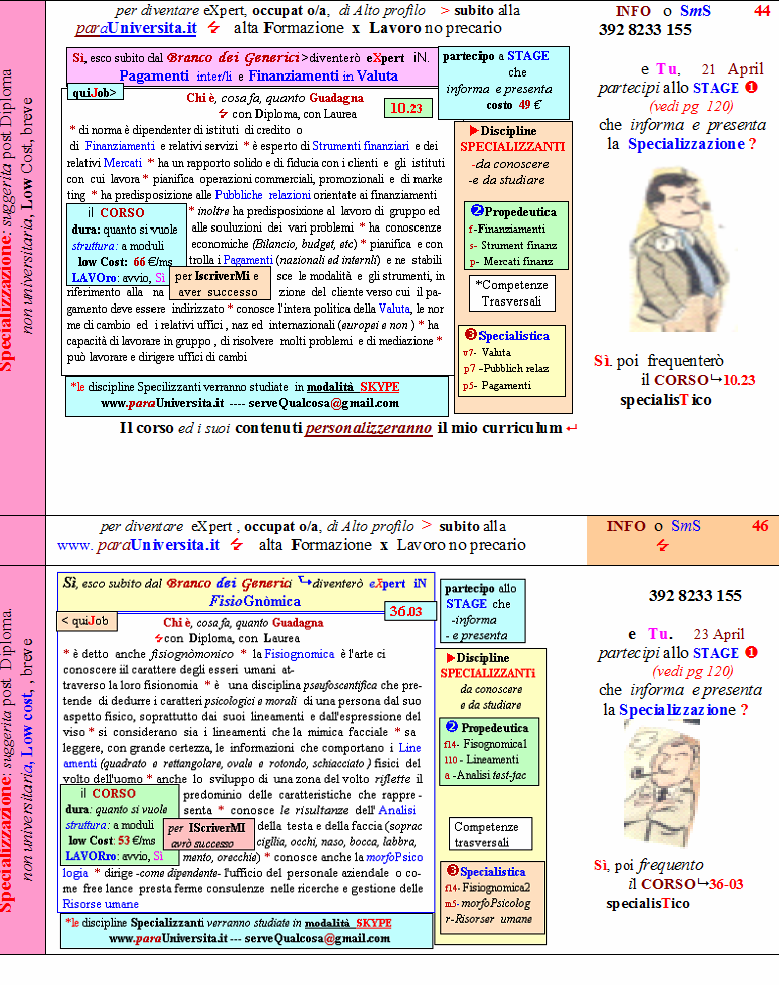Viewport: 779px width, 985px height.
Task: Click the 'm5- morfoPsicolog' item
Action: pyautogui.click(x=488, y=903)
